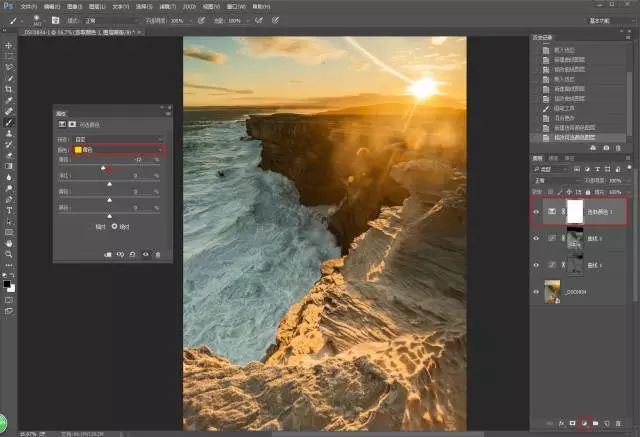Select the Selective Color layer mask thumbnail

coord(575,212)
